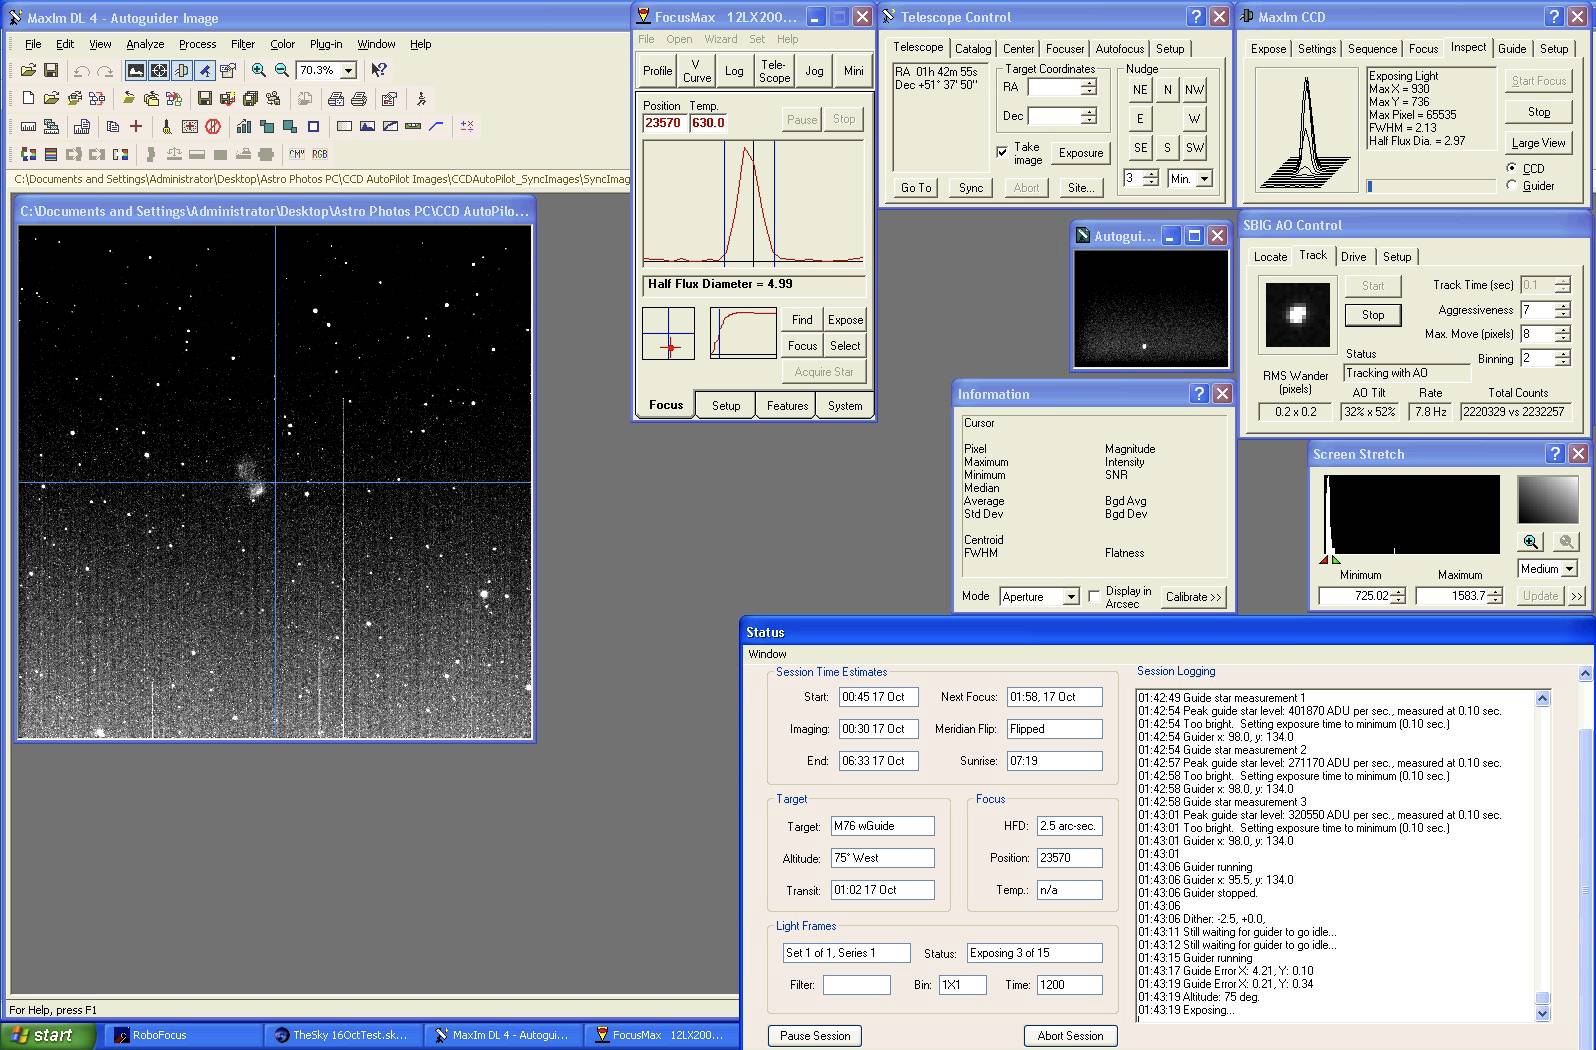Uncheck the Take image checkbox
Screen dimensions: 1596x1050
point(1002,152)
